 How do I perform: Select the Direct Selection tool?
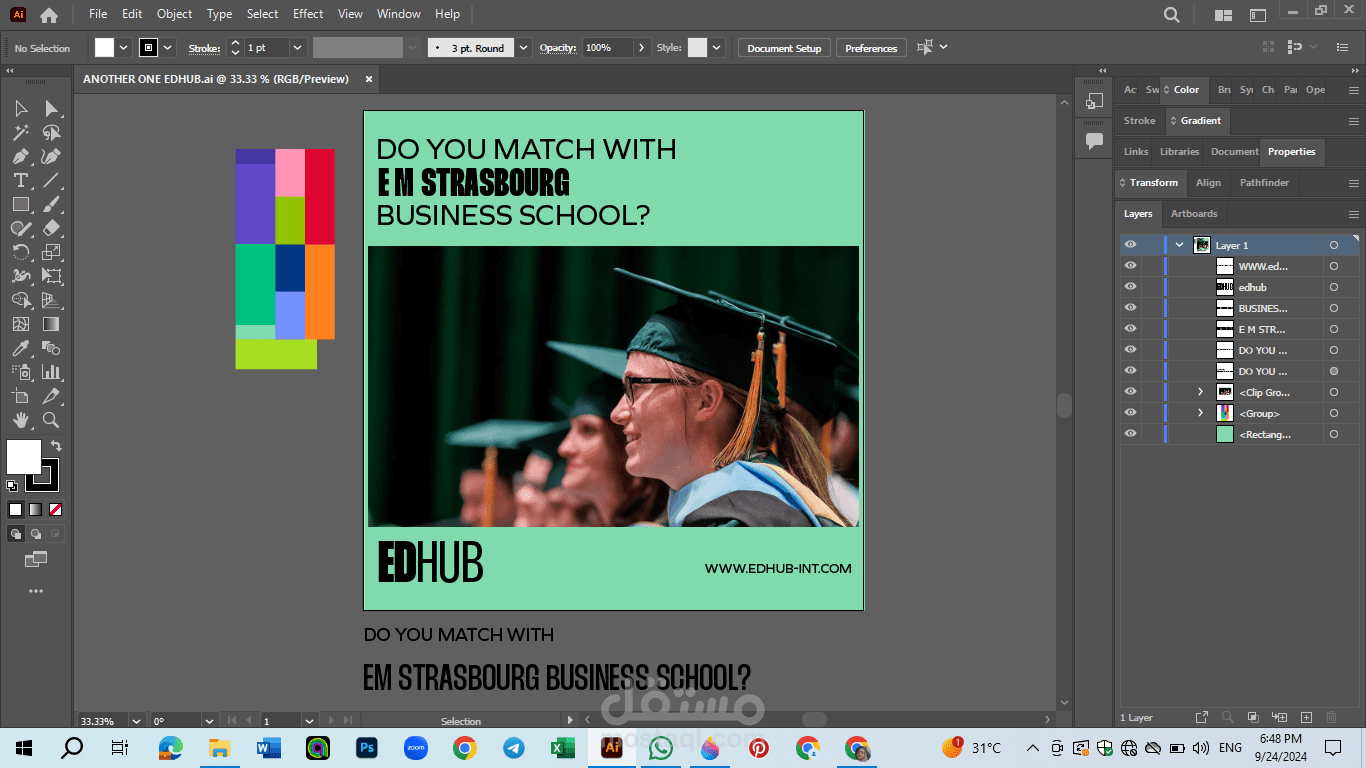(x=51, y=108)
